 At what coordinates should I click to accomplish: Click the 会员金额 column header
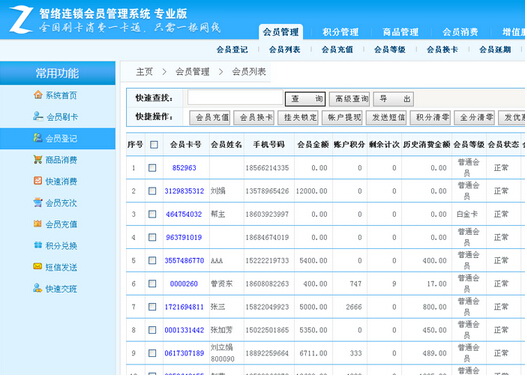[313, 145]
